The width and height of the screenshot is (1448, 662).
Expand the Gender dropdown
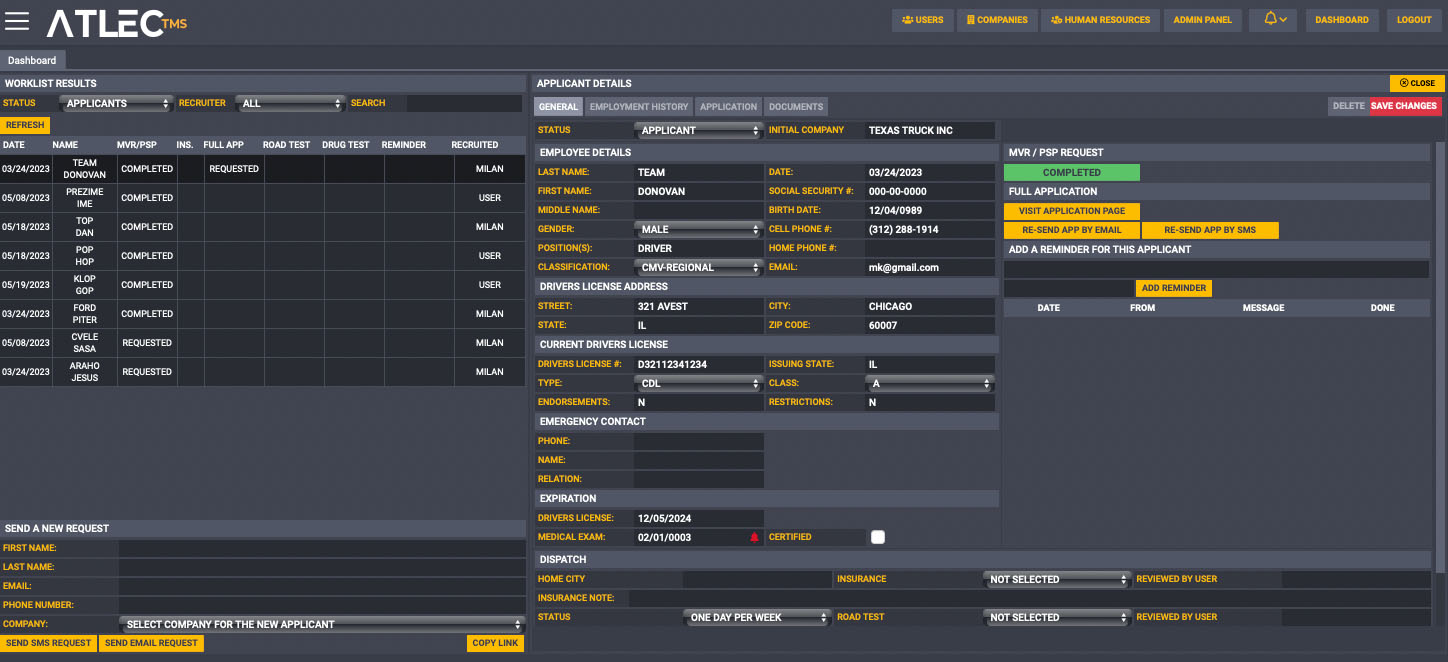click(x=698, y=230)
